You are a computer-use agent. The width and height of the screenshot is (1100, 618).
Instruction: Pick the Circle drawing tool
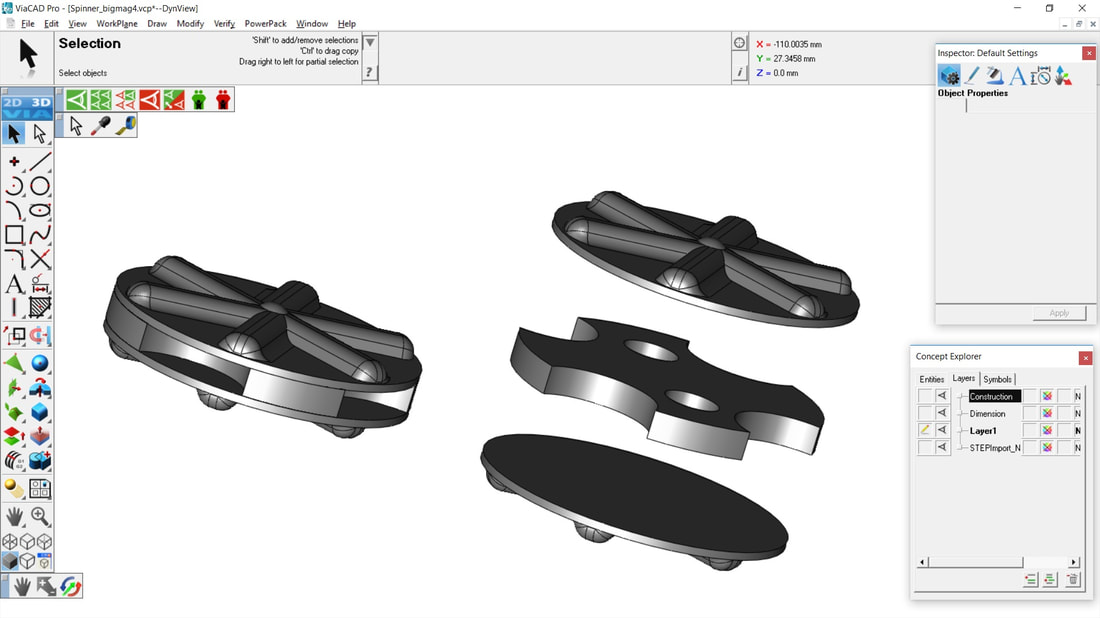point(40,186)
